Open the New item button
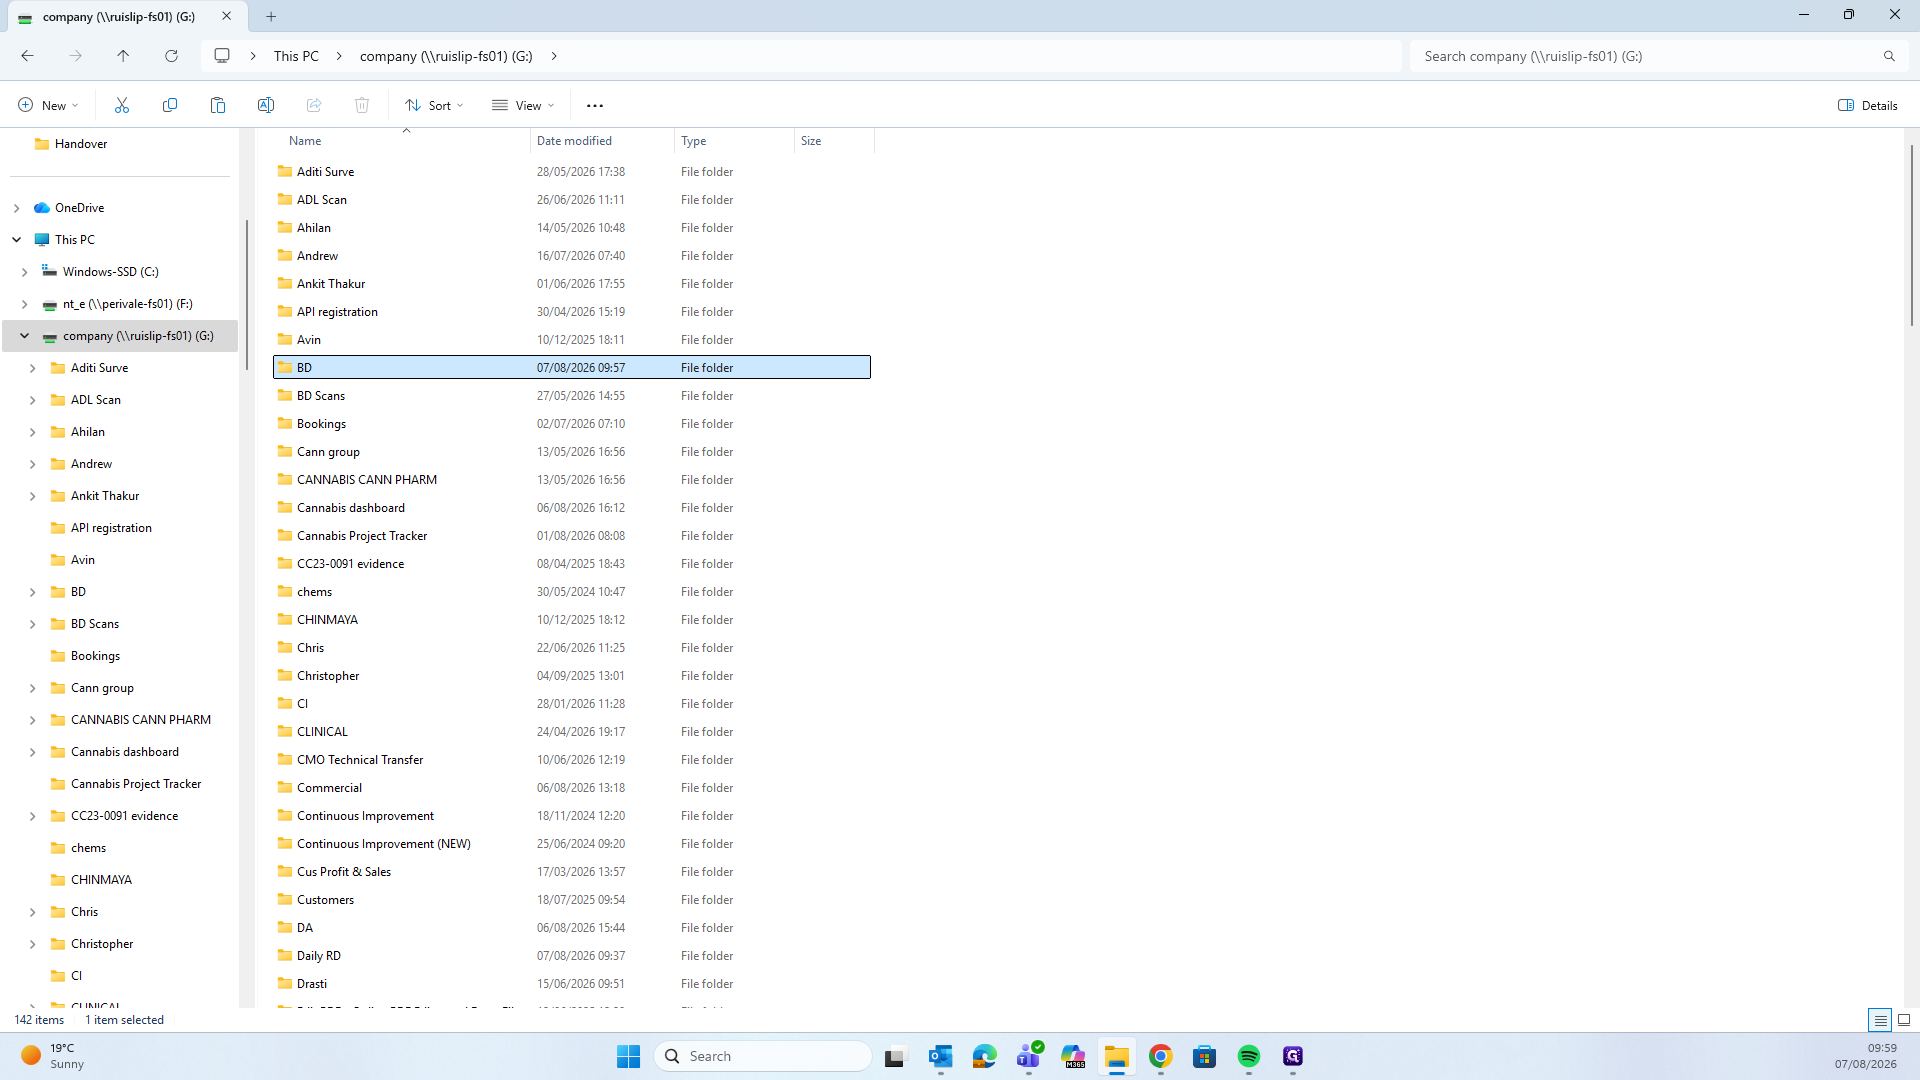The width and height of the screenshot is (1920, 1080). click(48, 105)
